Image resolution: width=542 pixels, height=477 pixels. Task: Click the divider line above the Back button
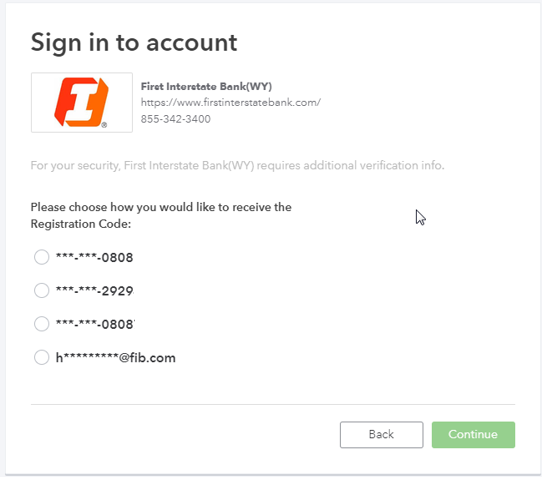click(273, 404)
